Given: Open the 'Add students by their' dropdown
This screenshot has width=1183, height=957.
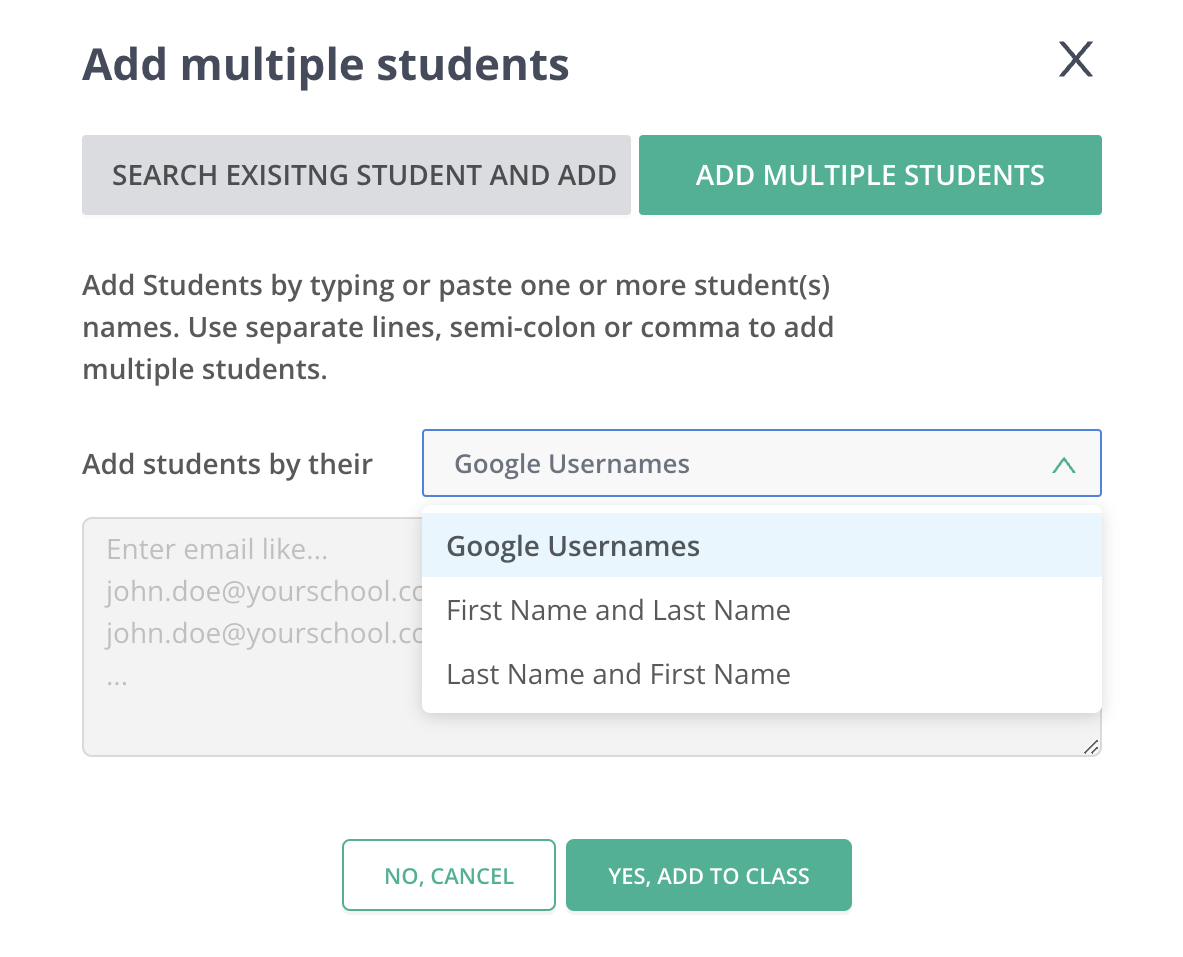Looking at the screenshot, I should click(762, 463).
